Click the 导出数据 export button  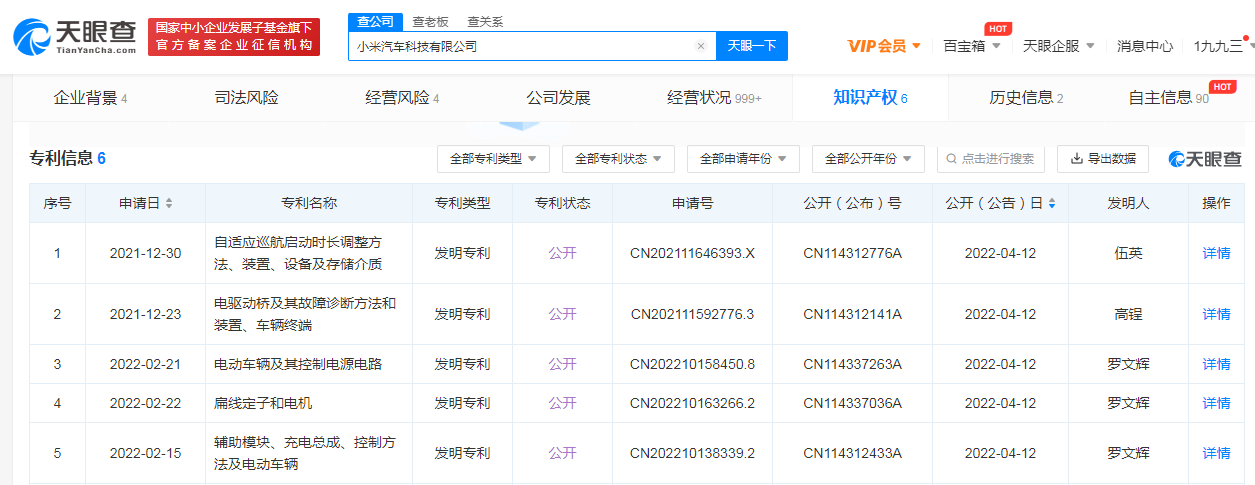tap(1103, 159)
